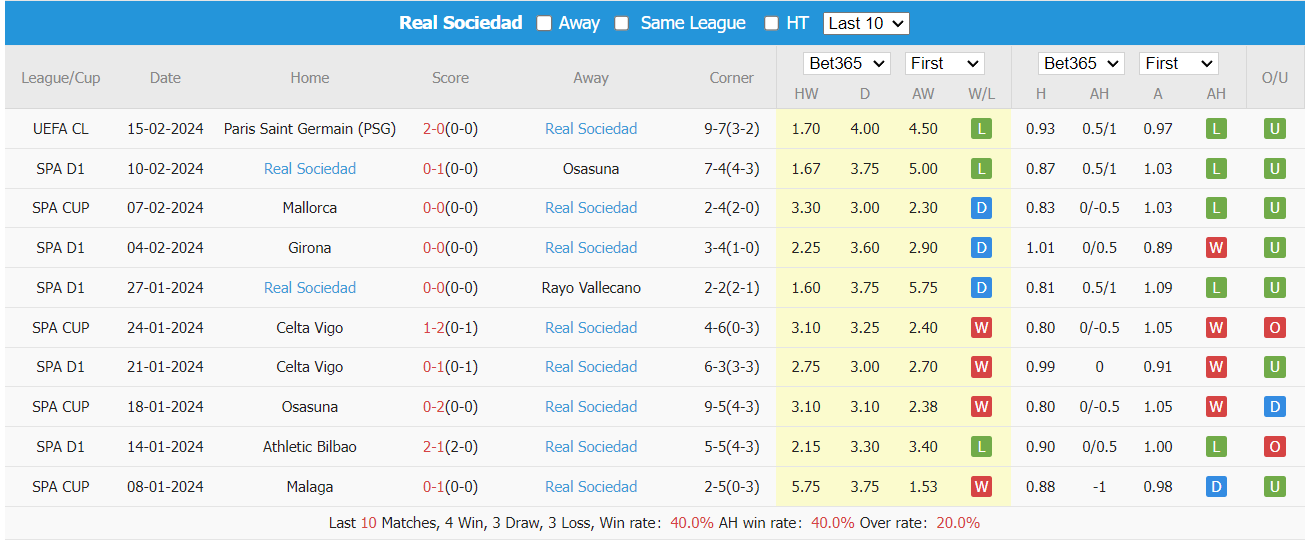Click the red W handicap badge in the 21-01-2024 row
This screenshot has width=1312, height=540.
click(x=1216, y=367)
